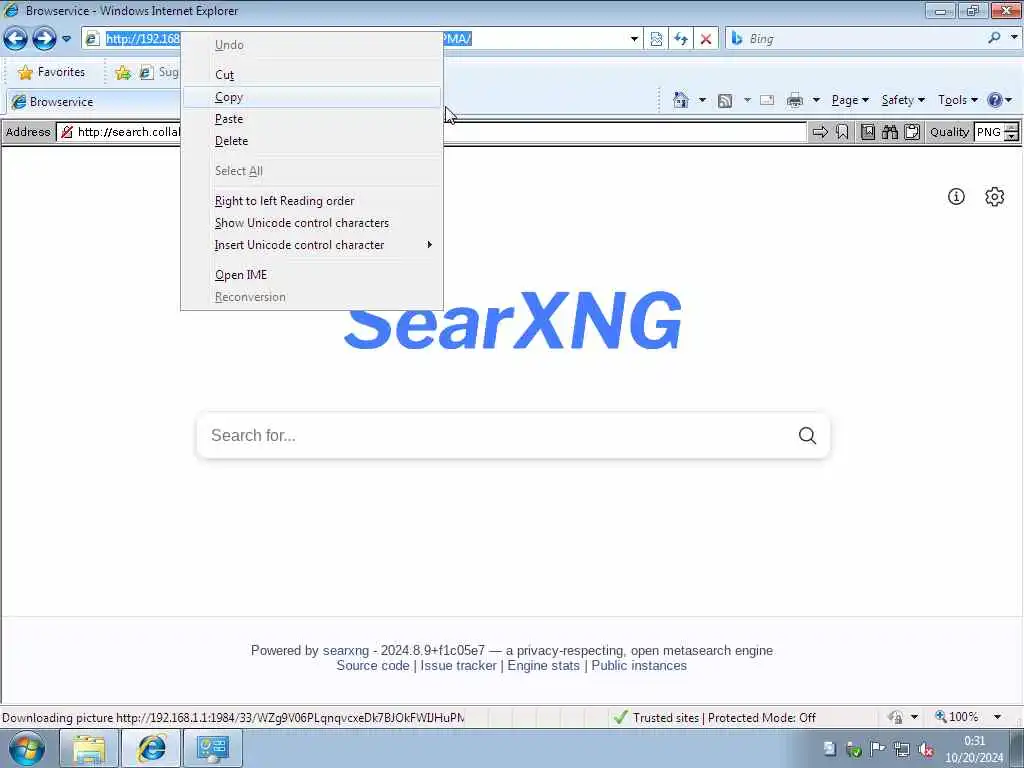Click the Internet Explorer taskbar button
This screenshot has height=768, width=1024.
(152, 749)
